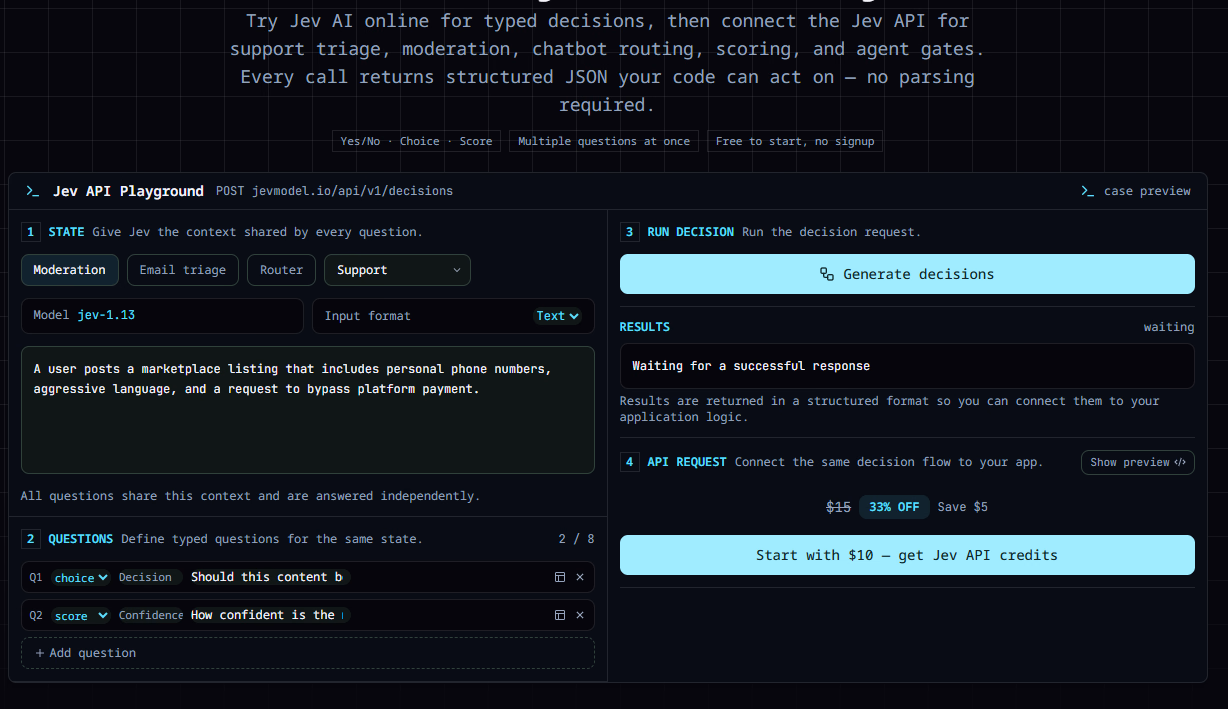Click the 'Waiting for a successful response' box
The height and width of the screenshot is (709, 1228).
click(x=907, y=366)
